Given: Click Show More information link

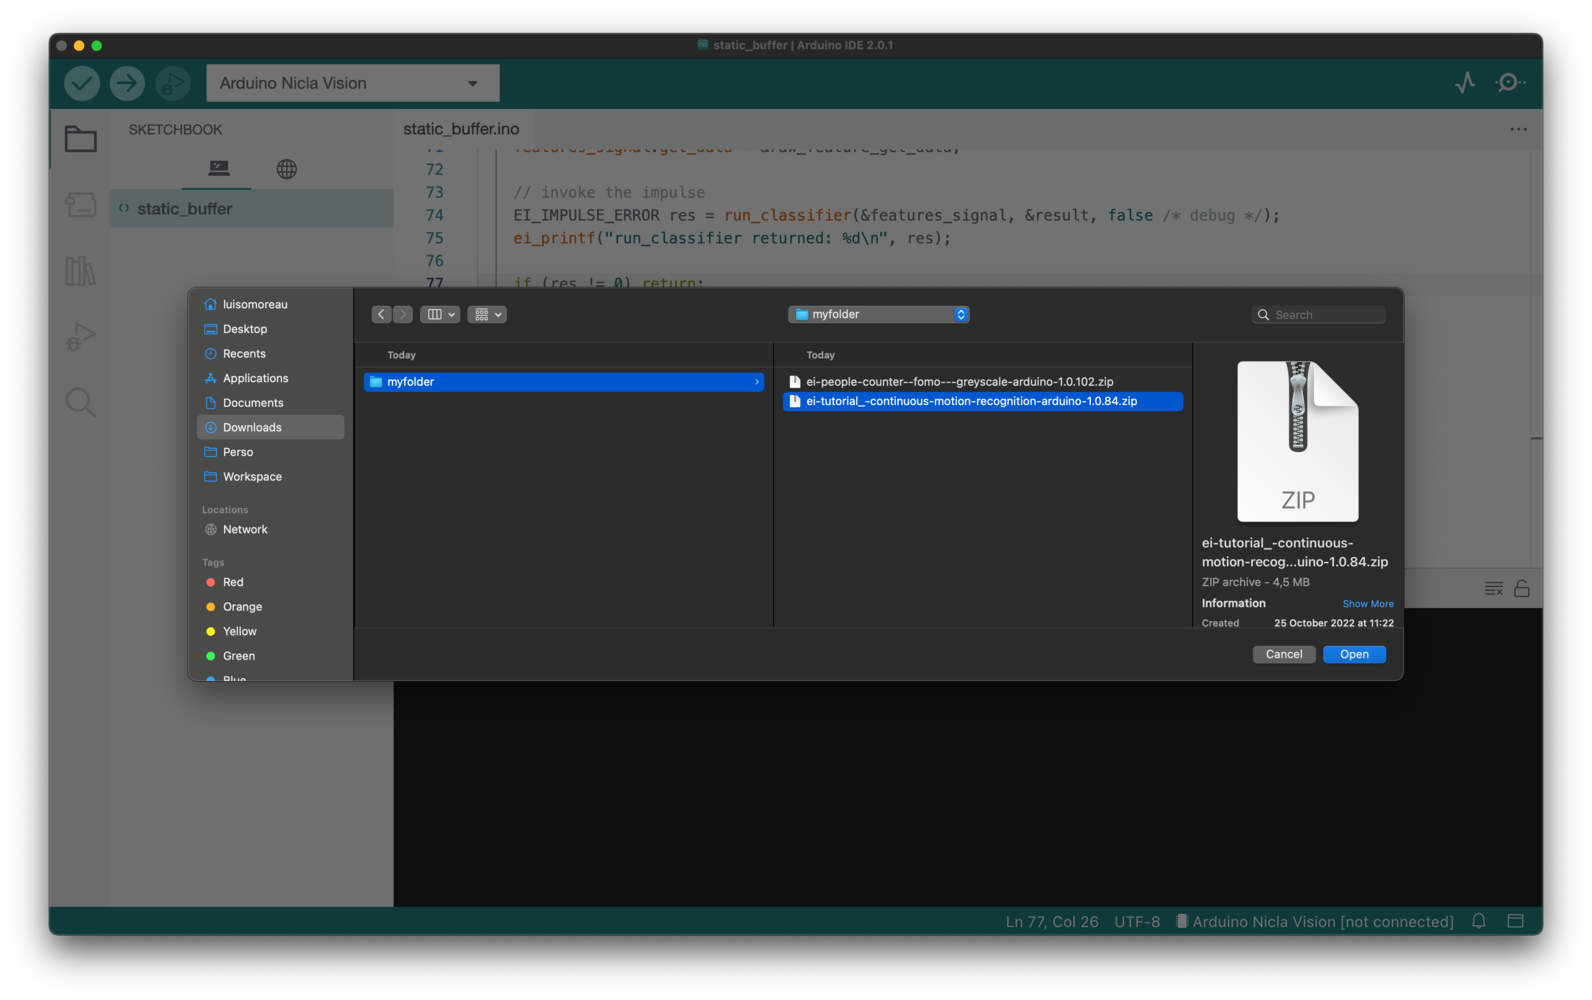Looking at the screenshot, I should [1368, 604].
